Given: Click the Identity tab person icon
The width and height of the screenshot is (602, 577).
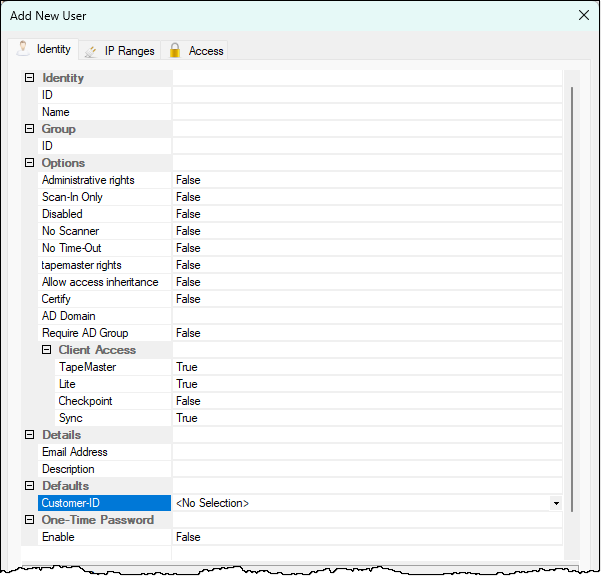Looking at the screenshot, I should click(23, 48).
